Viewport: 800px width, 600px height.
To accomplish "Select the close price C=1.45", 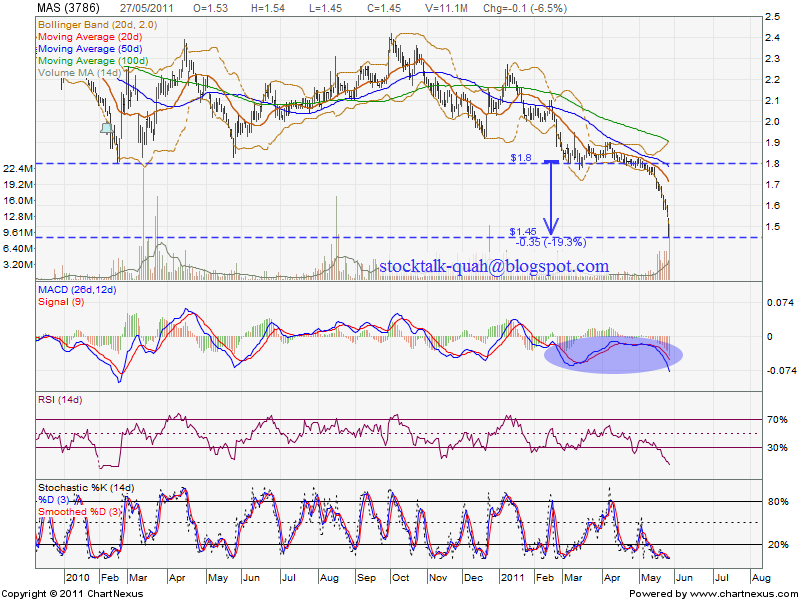I will [x=384, y=8].
